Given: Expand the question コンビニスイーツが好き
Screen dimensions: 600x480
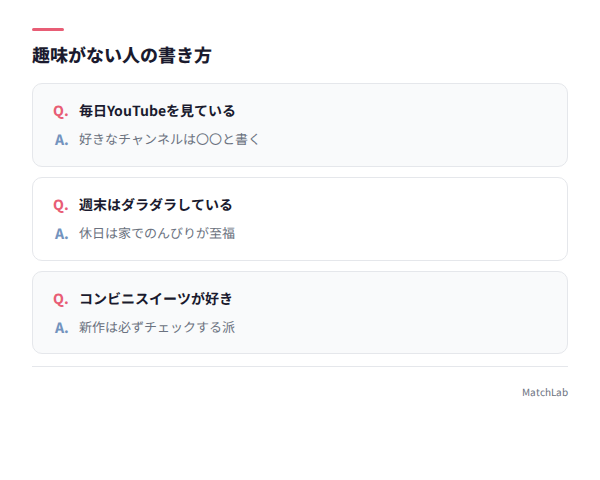Looking at the screenshot, I should click(x=156, y=299).
